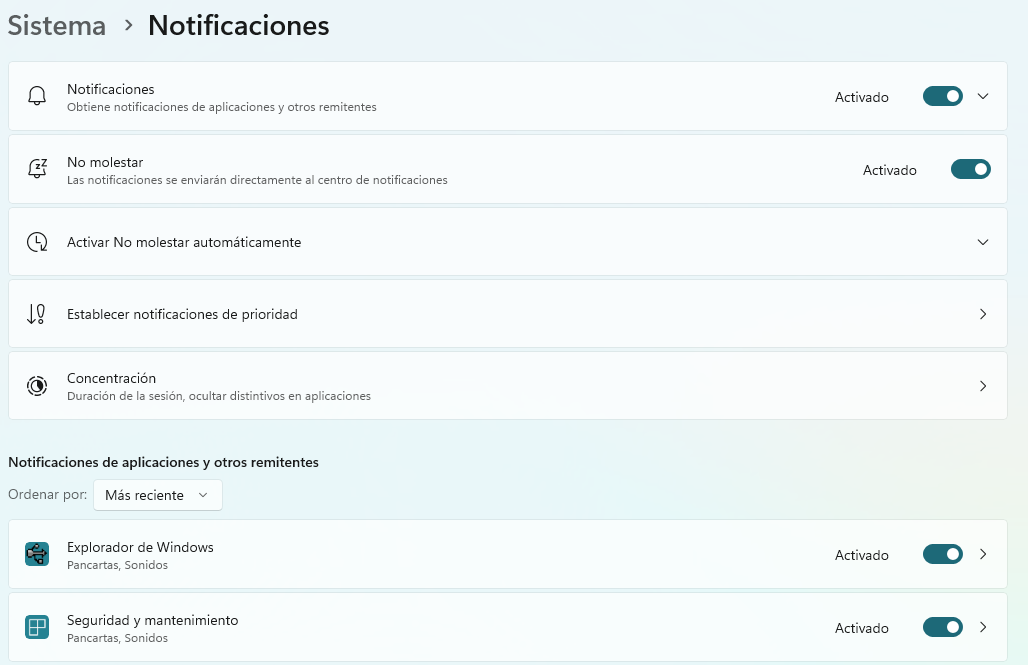The image size is (1028, 665).
Task: Toggle off Seguridad y mantenimiento notifications
Action: pyautogui.click(x=943, y=627)
